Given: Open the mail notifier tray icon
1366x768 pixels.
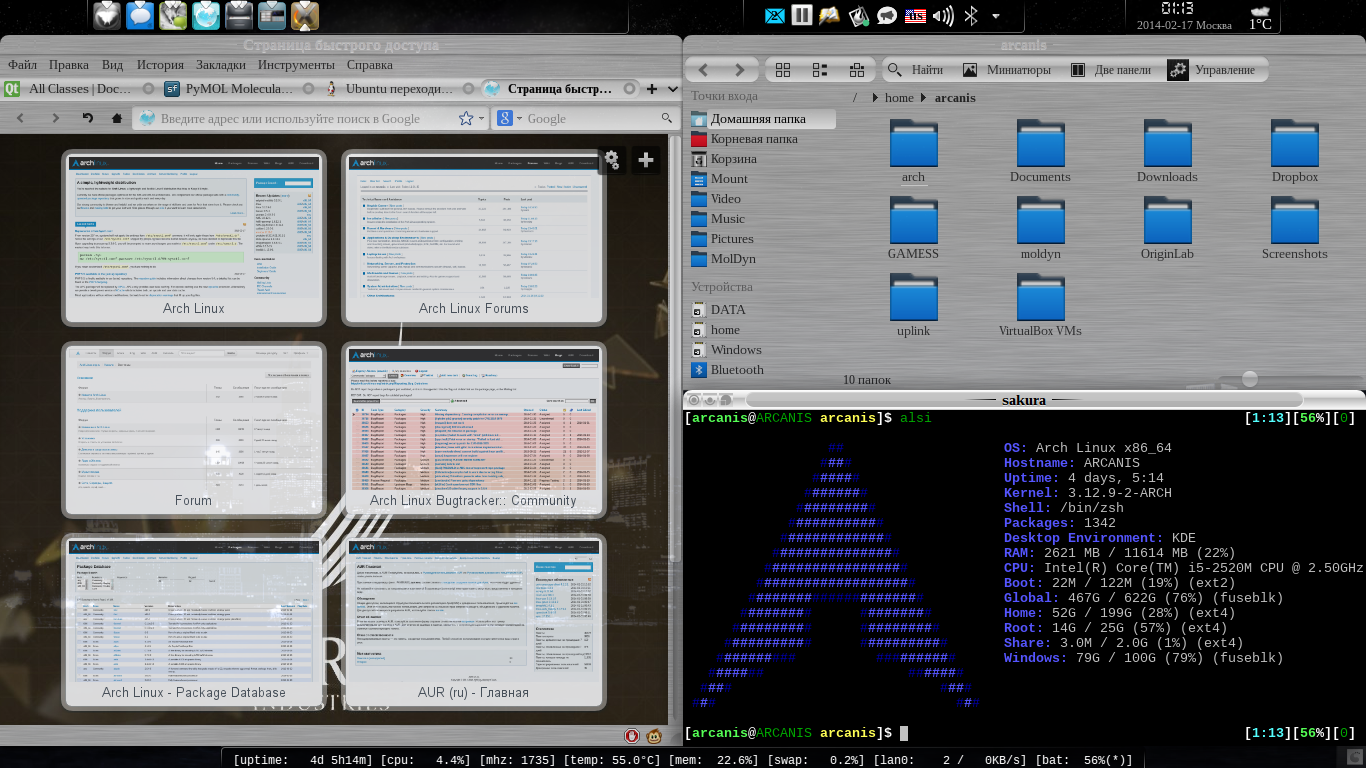Looking at the screenshot, I should point(775,15).
